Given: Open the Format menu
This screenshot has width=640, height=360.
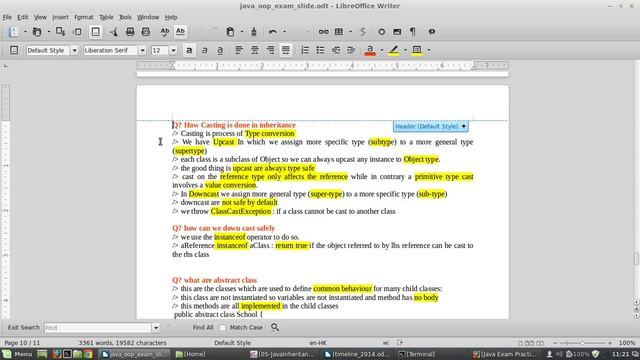Looking at the screenshot, I should point(84,17).
